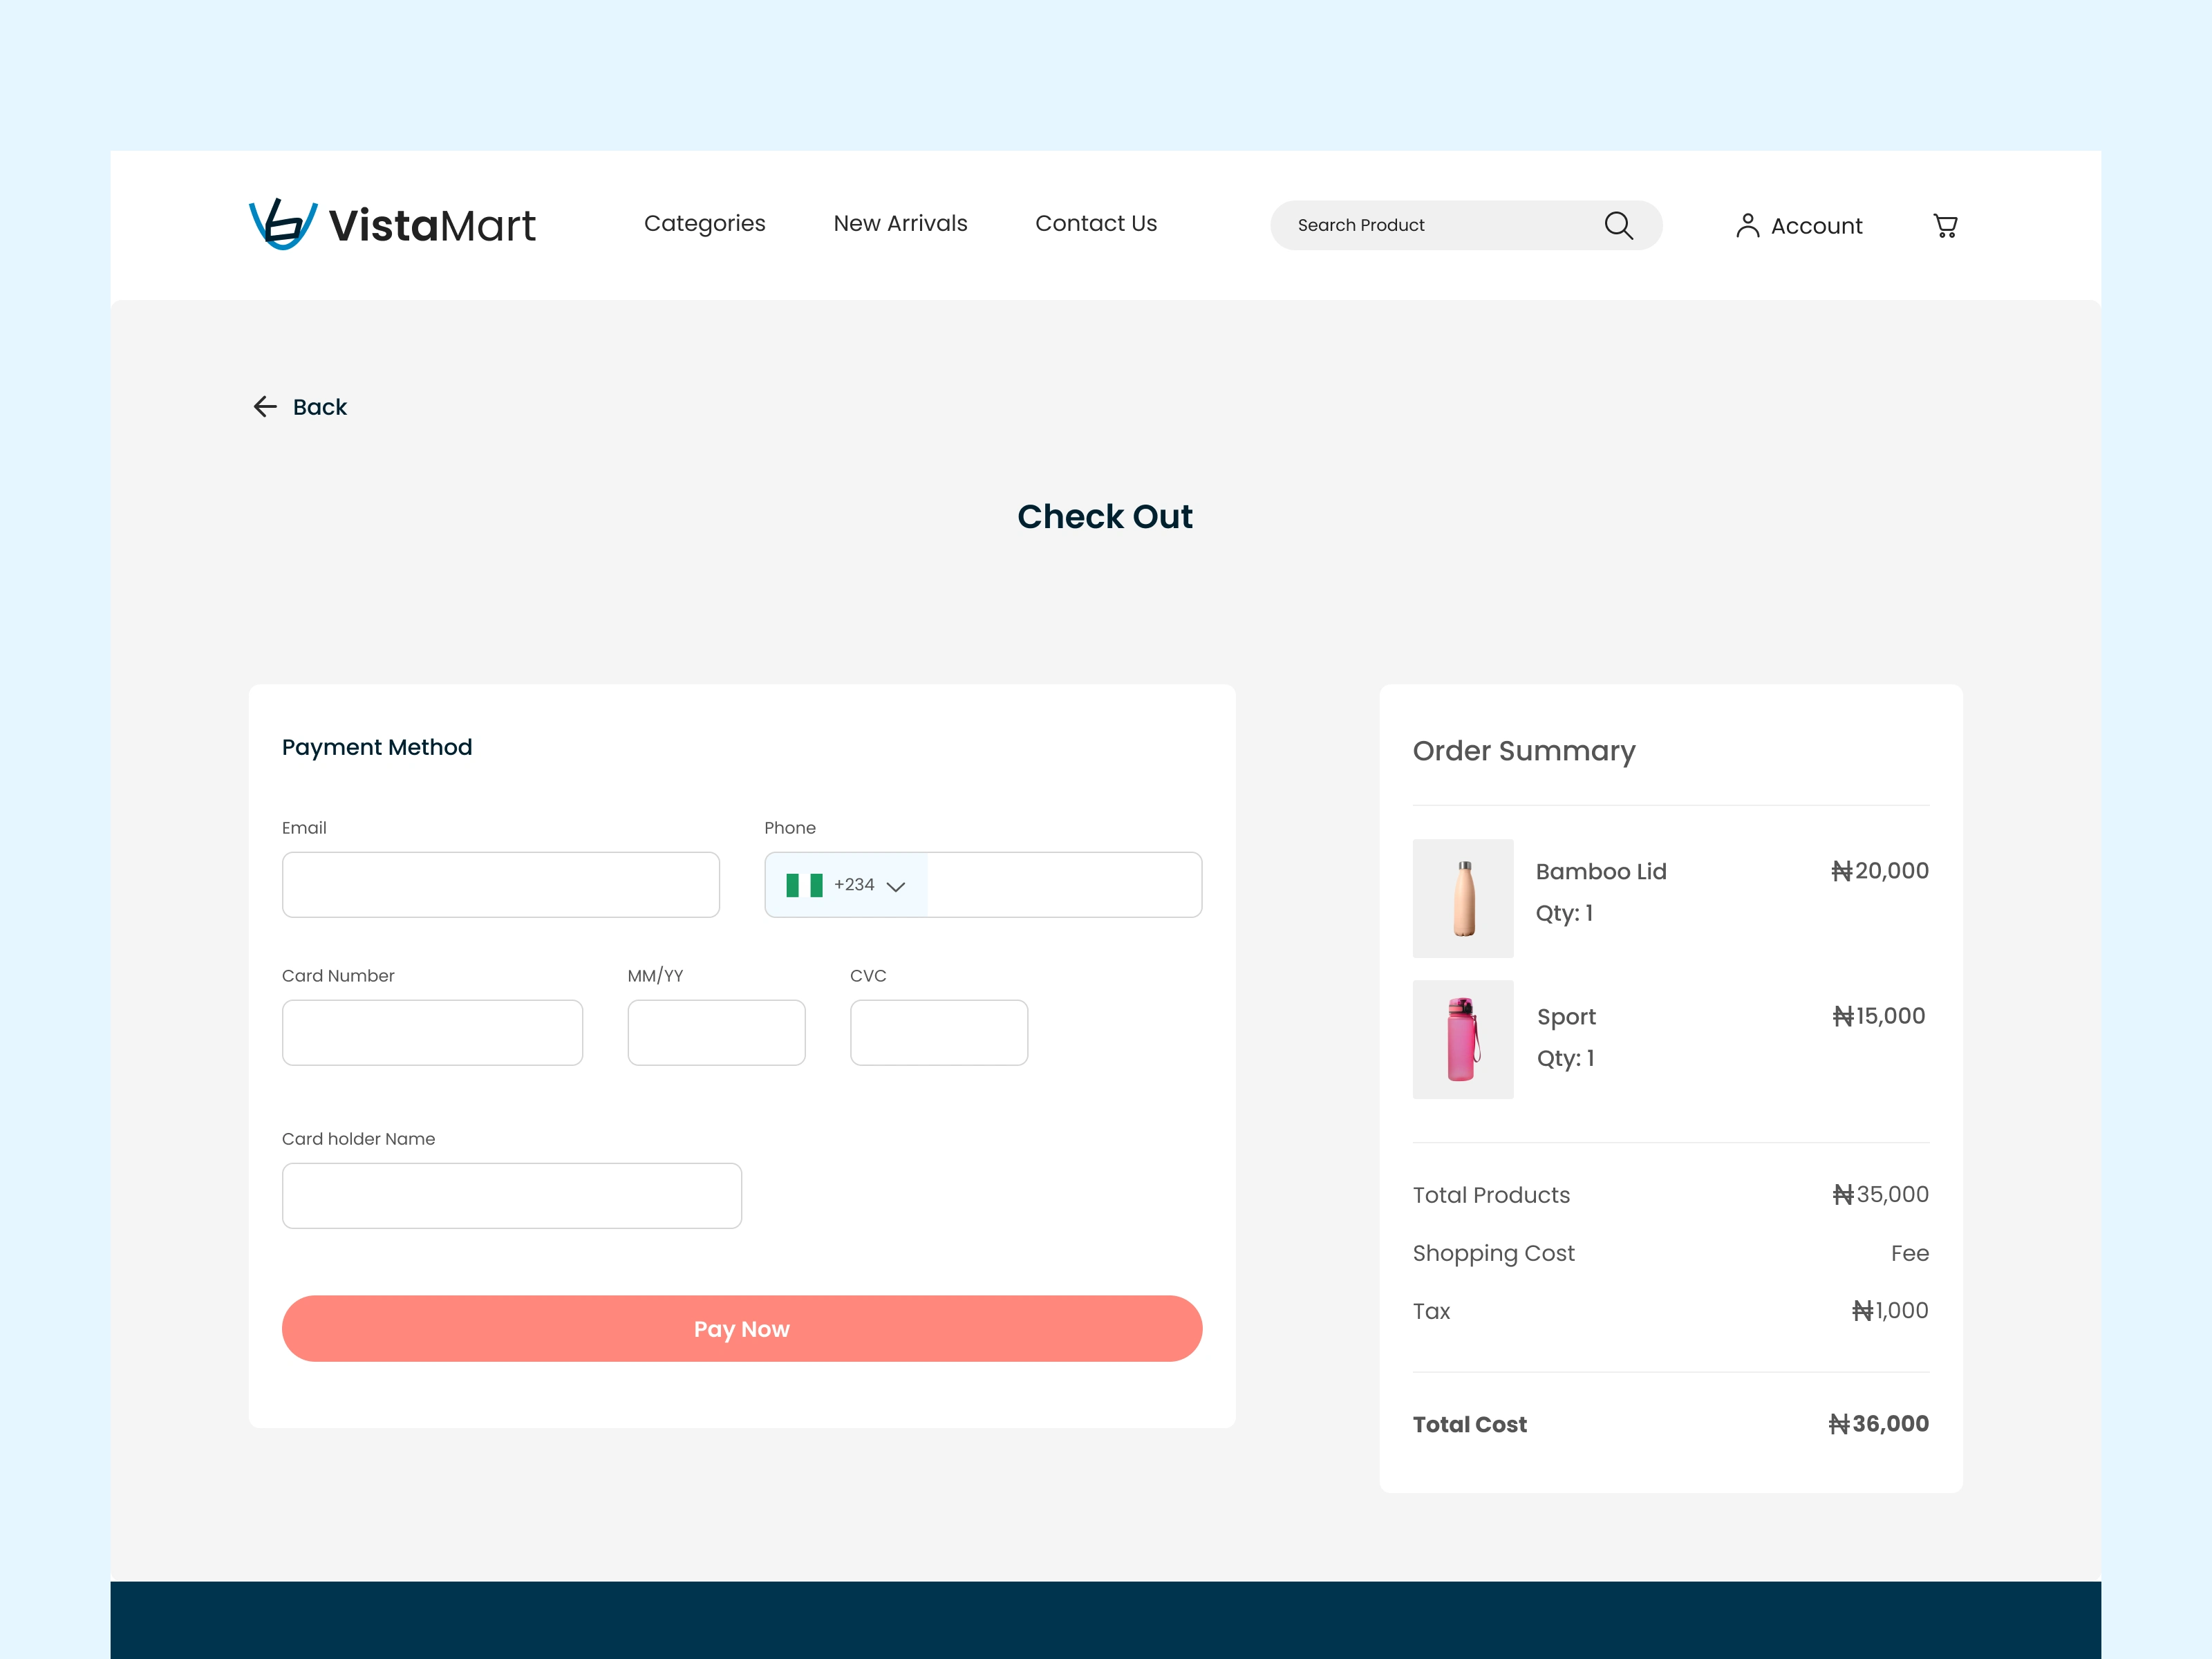Click the search magnifier icon
This screenshot has height=1659, width=2212.
click(1618, 225)
